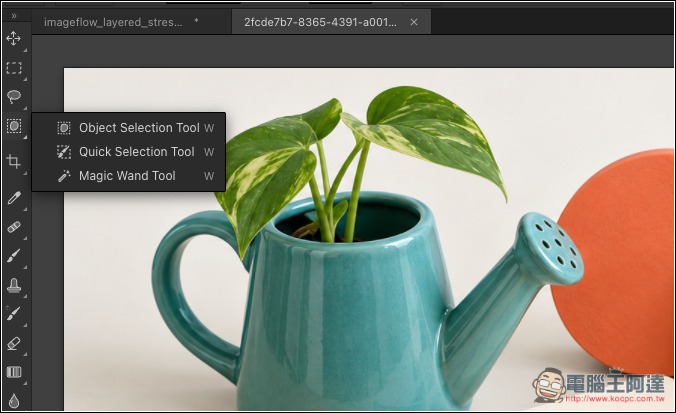Choose Quick Selection Tool from flyout menu
The image size is (676, 413).
click(x=128, y=152)
